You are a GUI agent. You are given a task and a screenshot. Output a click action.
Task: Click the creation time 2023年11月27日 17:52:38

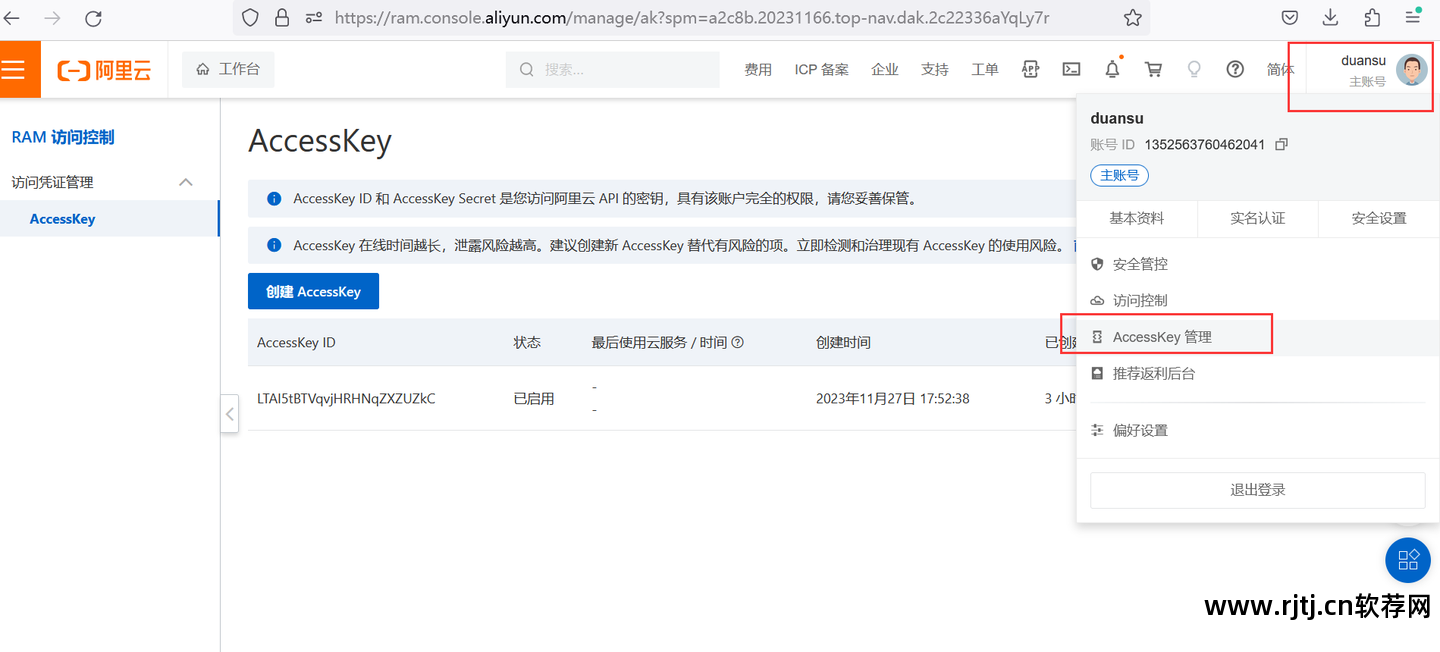pyautogui.click(x=895, y=398)
